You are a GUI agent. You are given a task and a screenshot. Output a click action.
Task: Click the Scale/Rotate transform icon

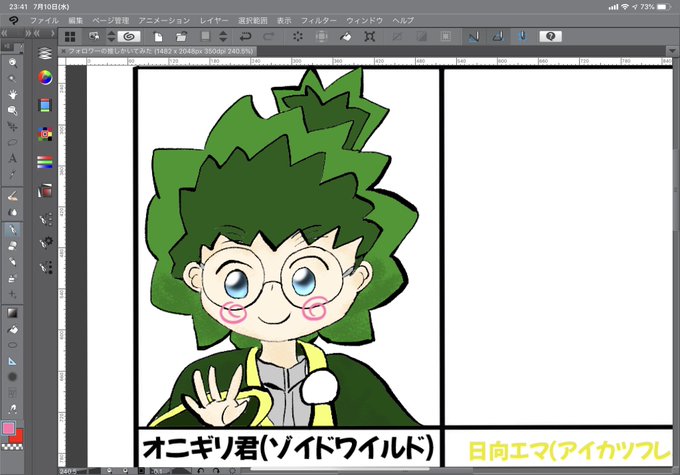[369, 37]
